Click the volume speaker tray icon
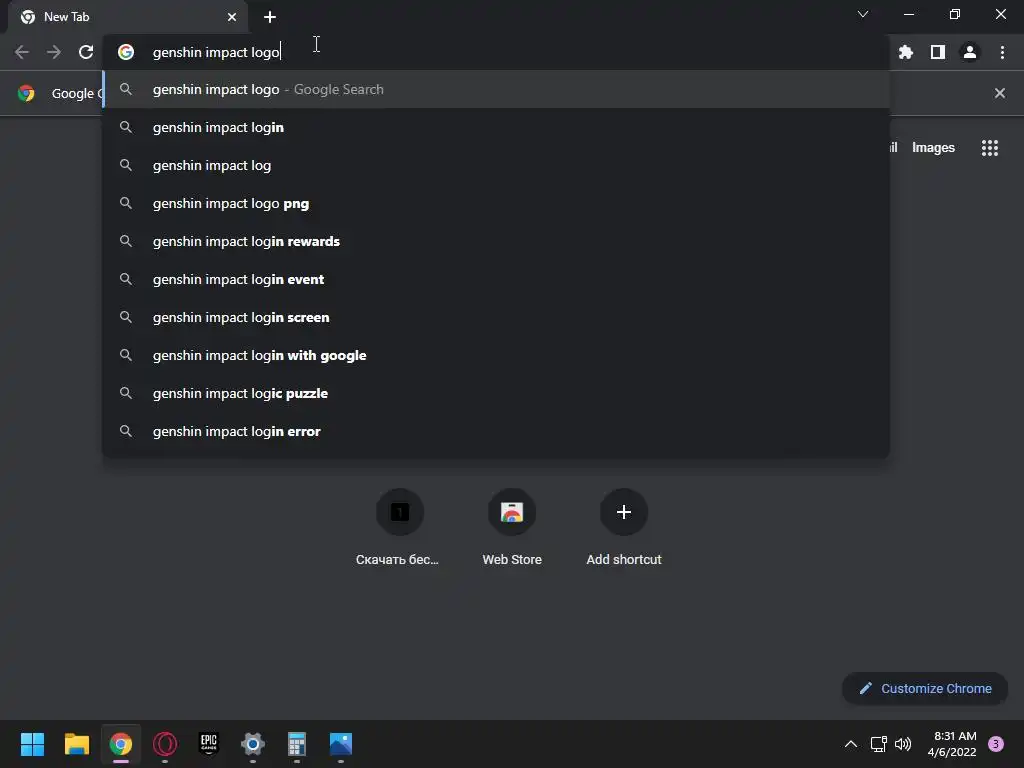1024x768 pixels. click(x=903, y=744)
